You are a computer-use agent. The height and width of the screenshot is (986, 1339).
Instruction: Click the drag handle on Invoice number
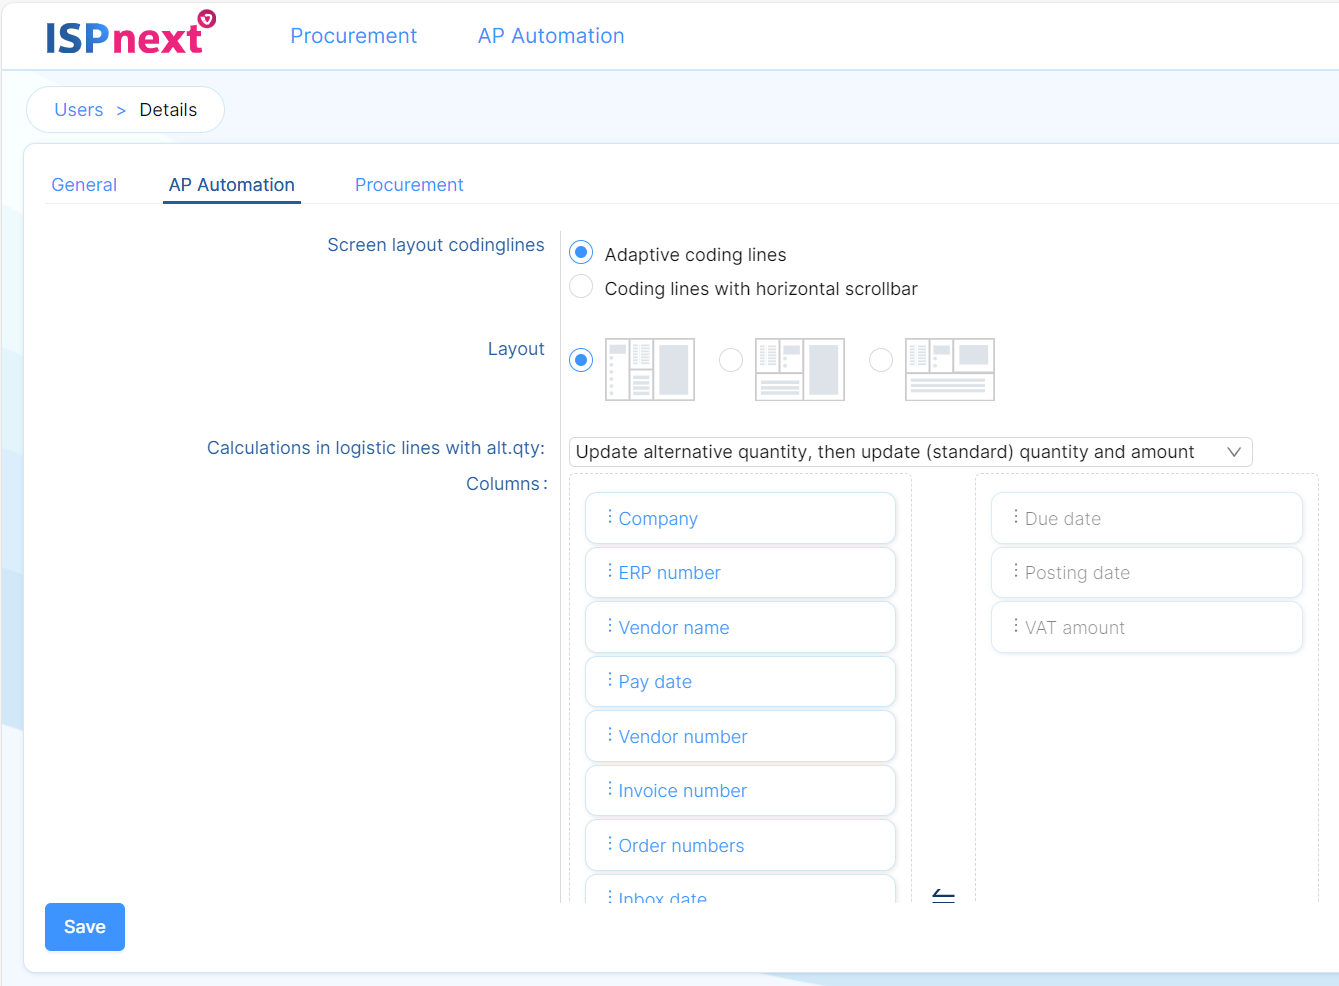point(608,790)
